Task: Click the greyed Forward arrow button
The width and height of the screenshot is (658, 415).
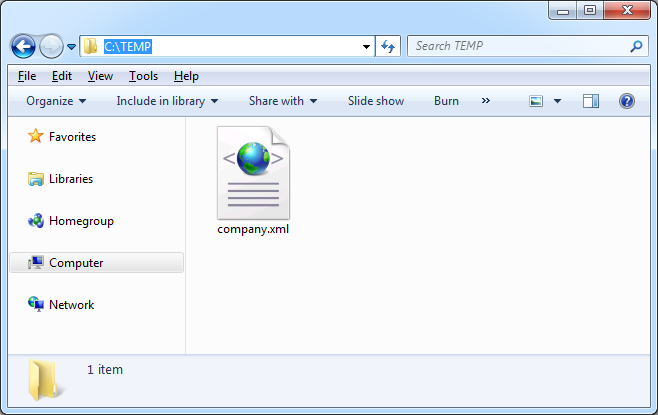Action: pyautogui.click(x=51, y=46)
